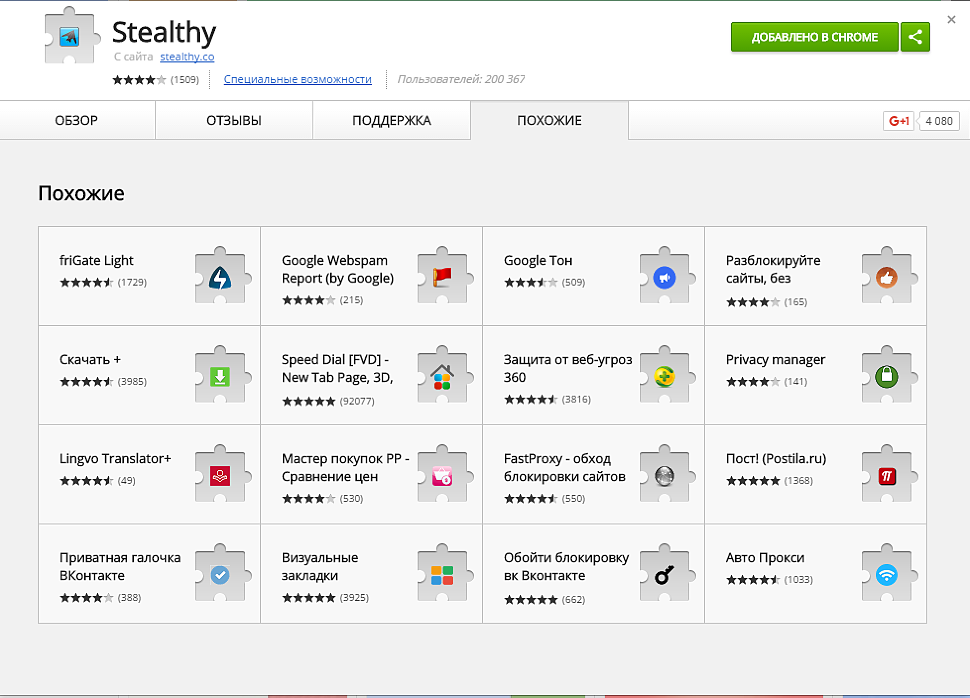Click the Приватная галочка ВКонтакте checkmark icon

click(221, 574)
